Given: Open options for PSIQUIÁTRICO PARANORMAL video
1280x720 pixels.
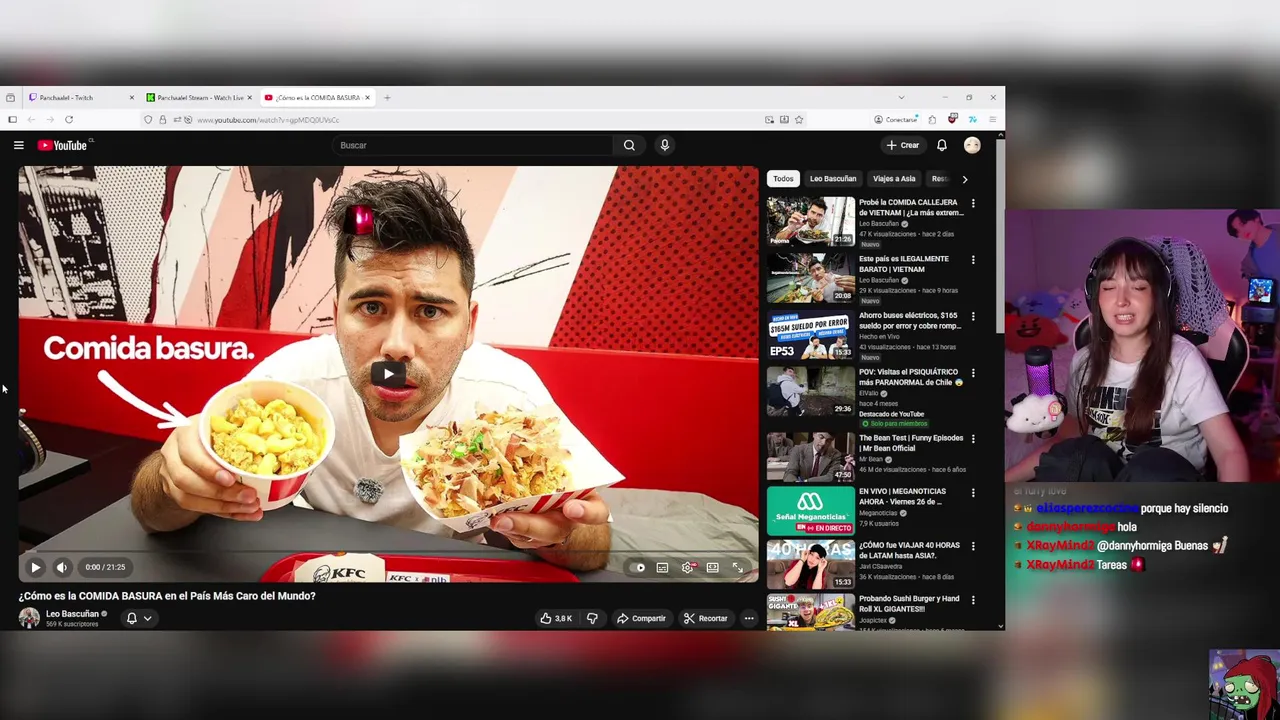Looking at the screenshot, I should (x=973, y=373).
